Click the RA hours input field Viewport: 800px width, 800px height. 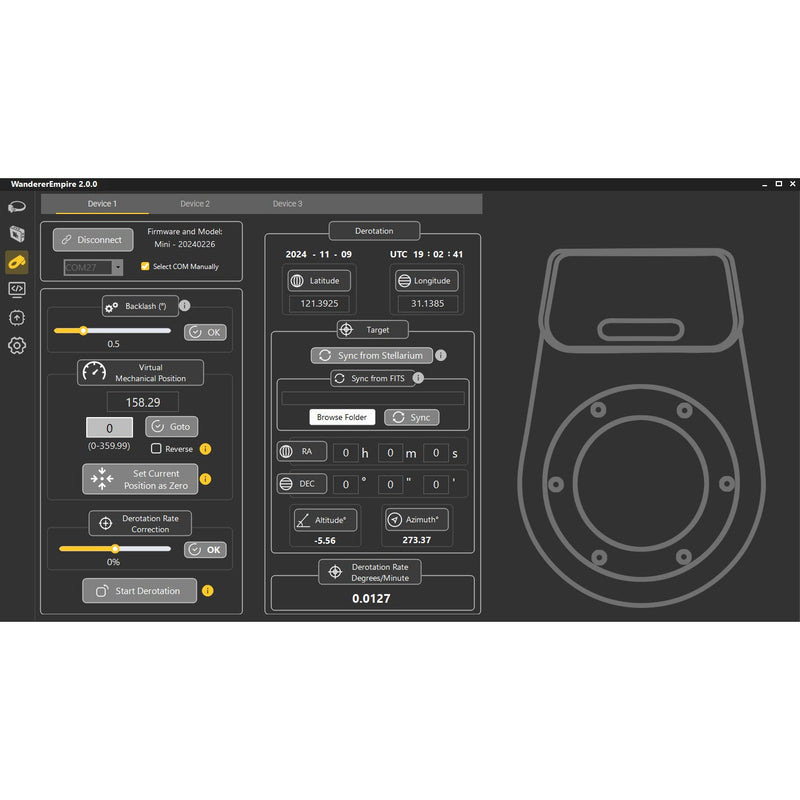345,453
